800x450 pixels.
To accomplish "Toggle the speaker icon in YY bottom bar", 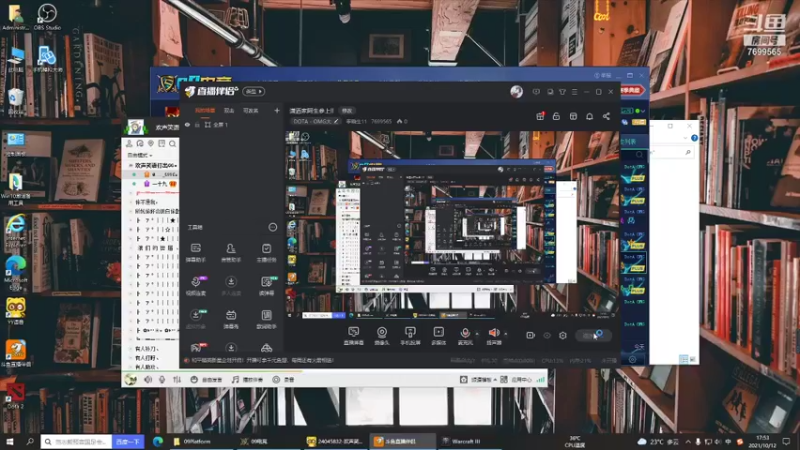I will point(148,380).
